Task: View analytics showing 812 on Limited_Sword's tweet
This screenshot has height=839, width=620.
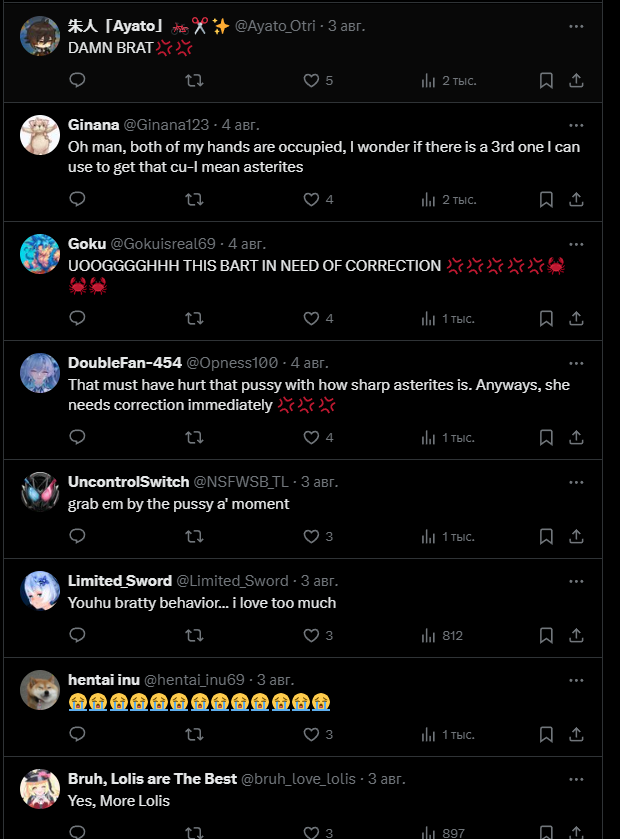Action: point(442,636)
